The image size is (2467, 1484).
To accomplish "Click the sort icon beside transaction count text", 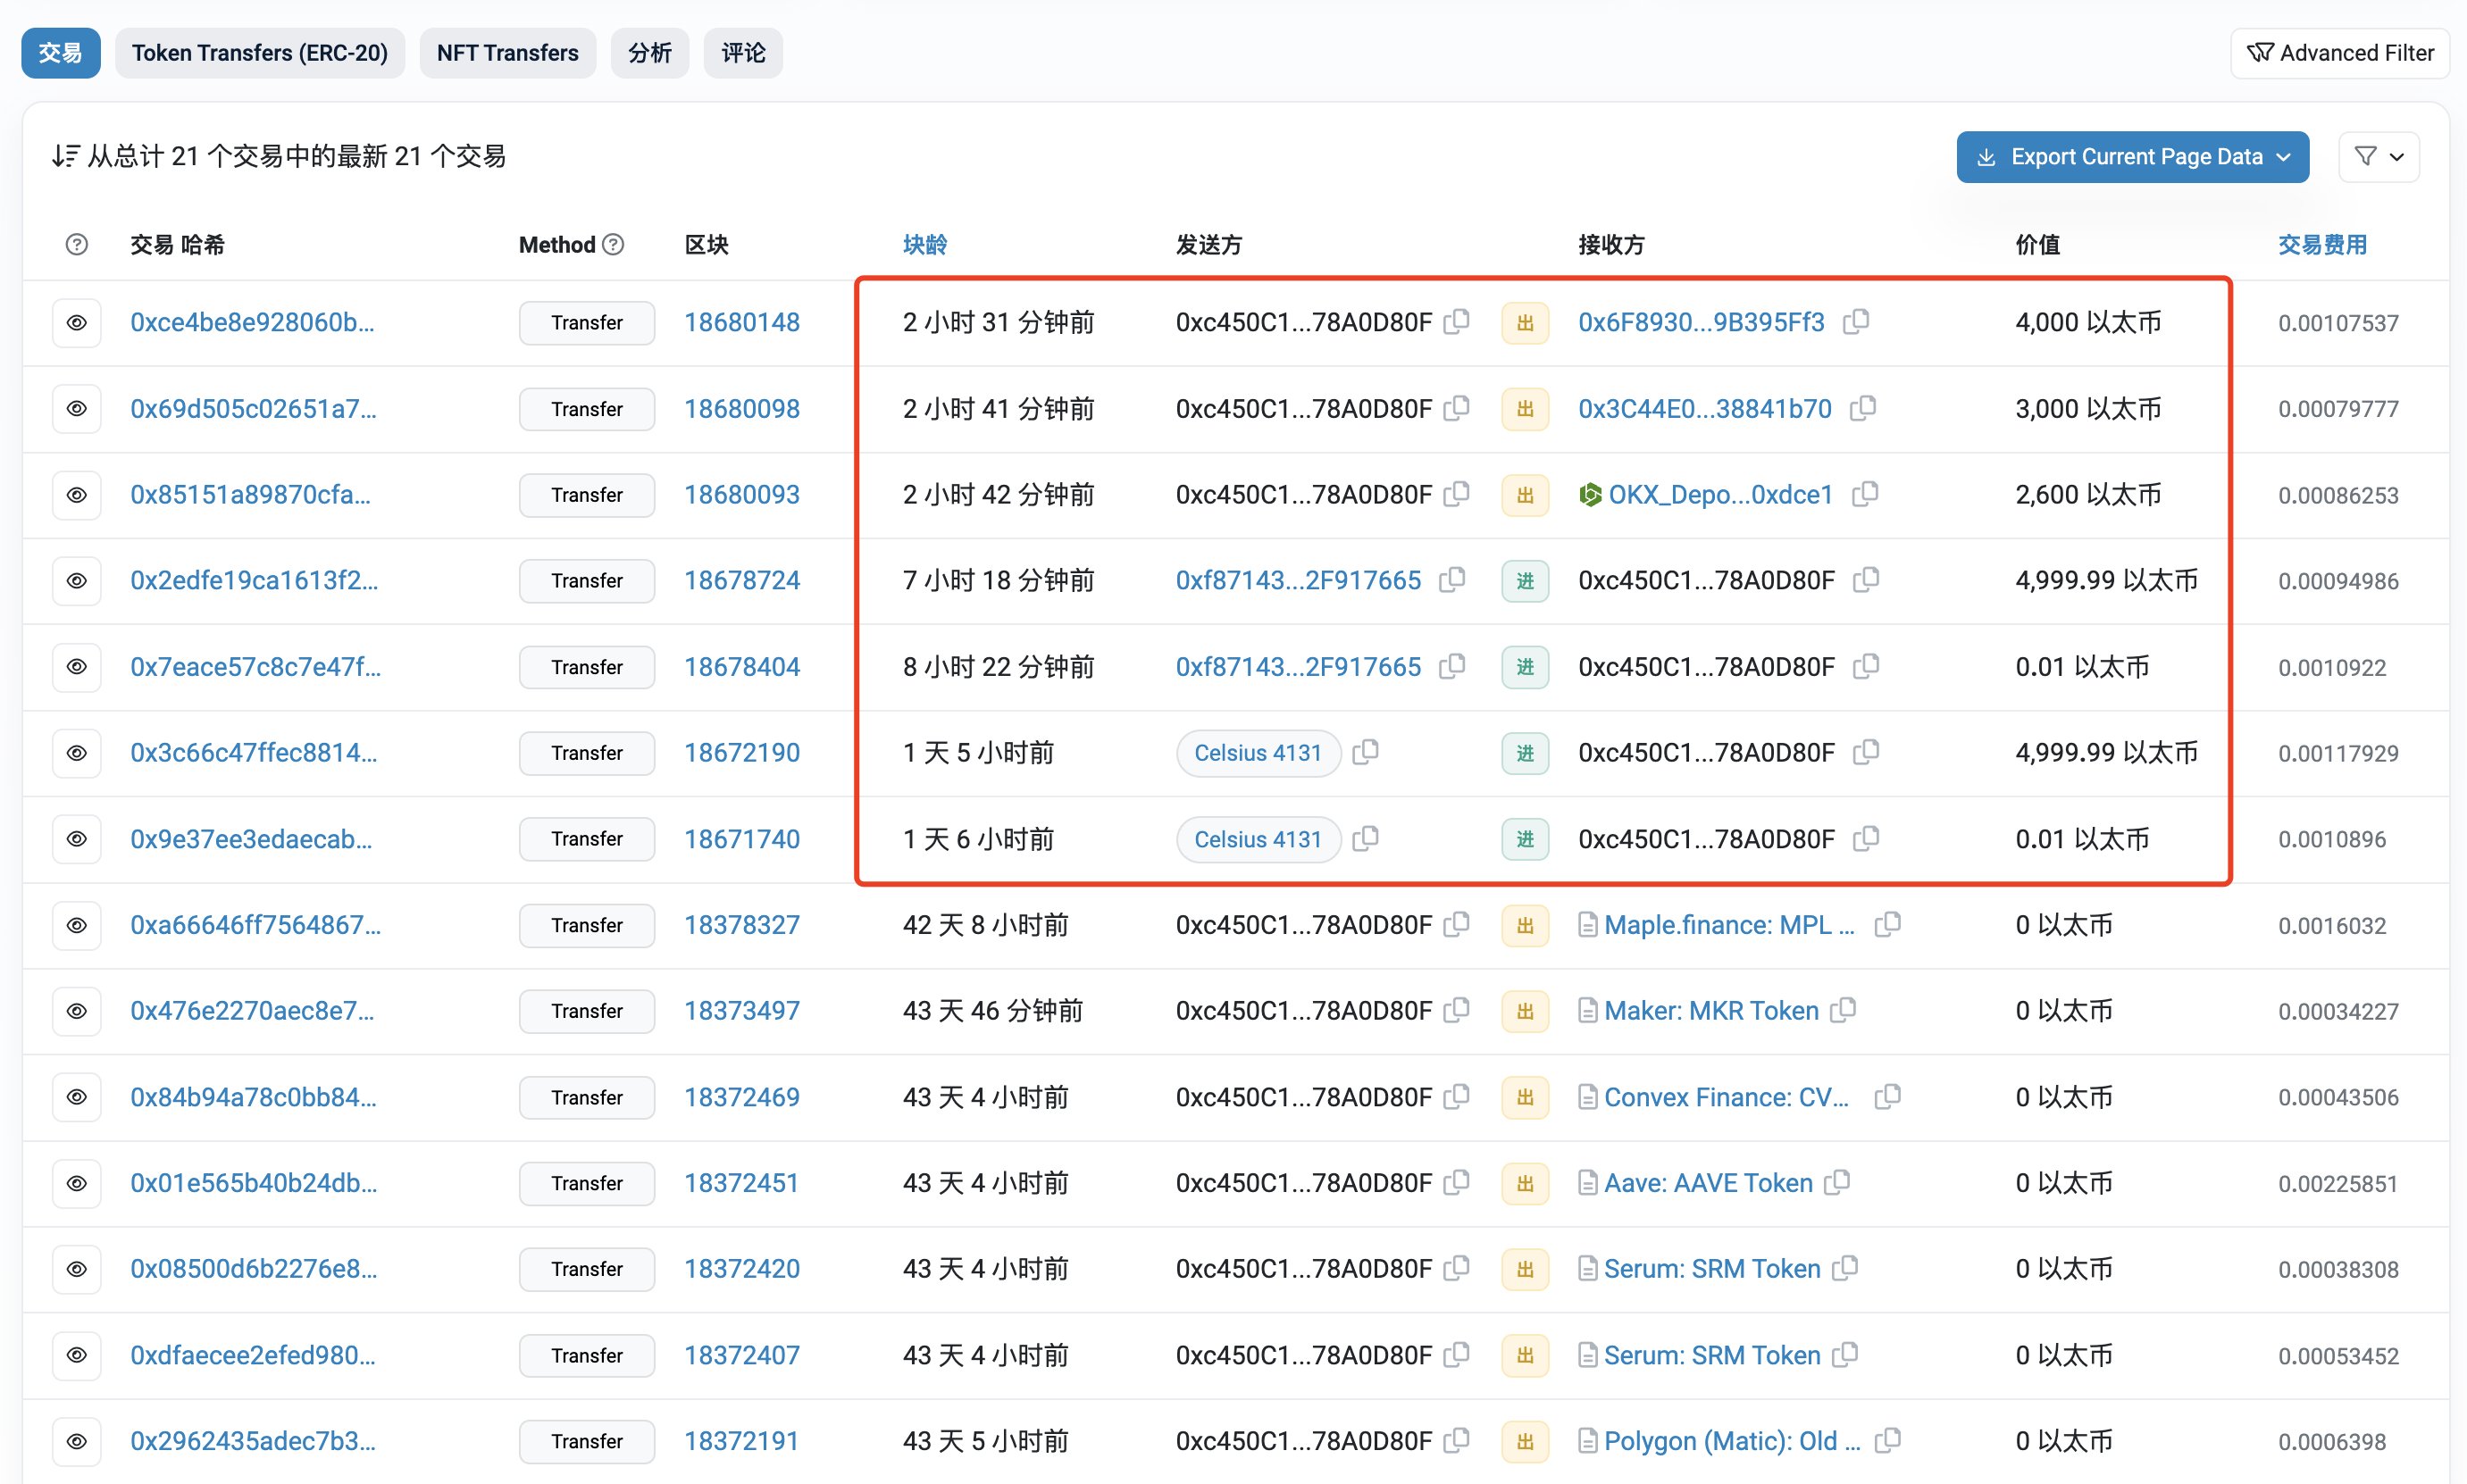I will (x=65, y=156).
